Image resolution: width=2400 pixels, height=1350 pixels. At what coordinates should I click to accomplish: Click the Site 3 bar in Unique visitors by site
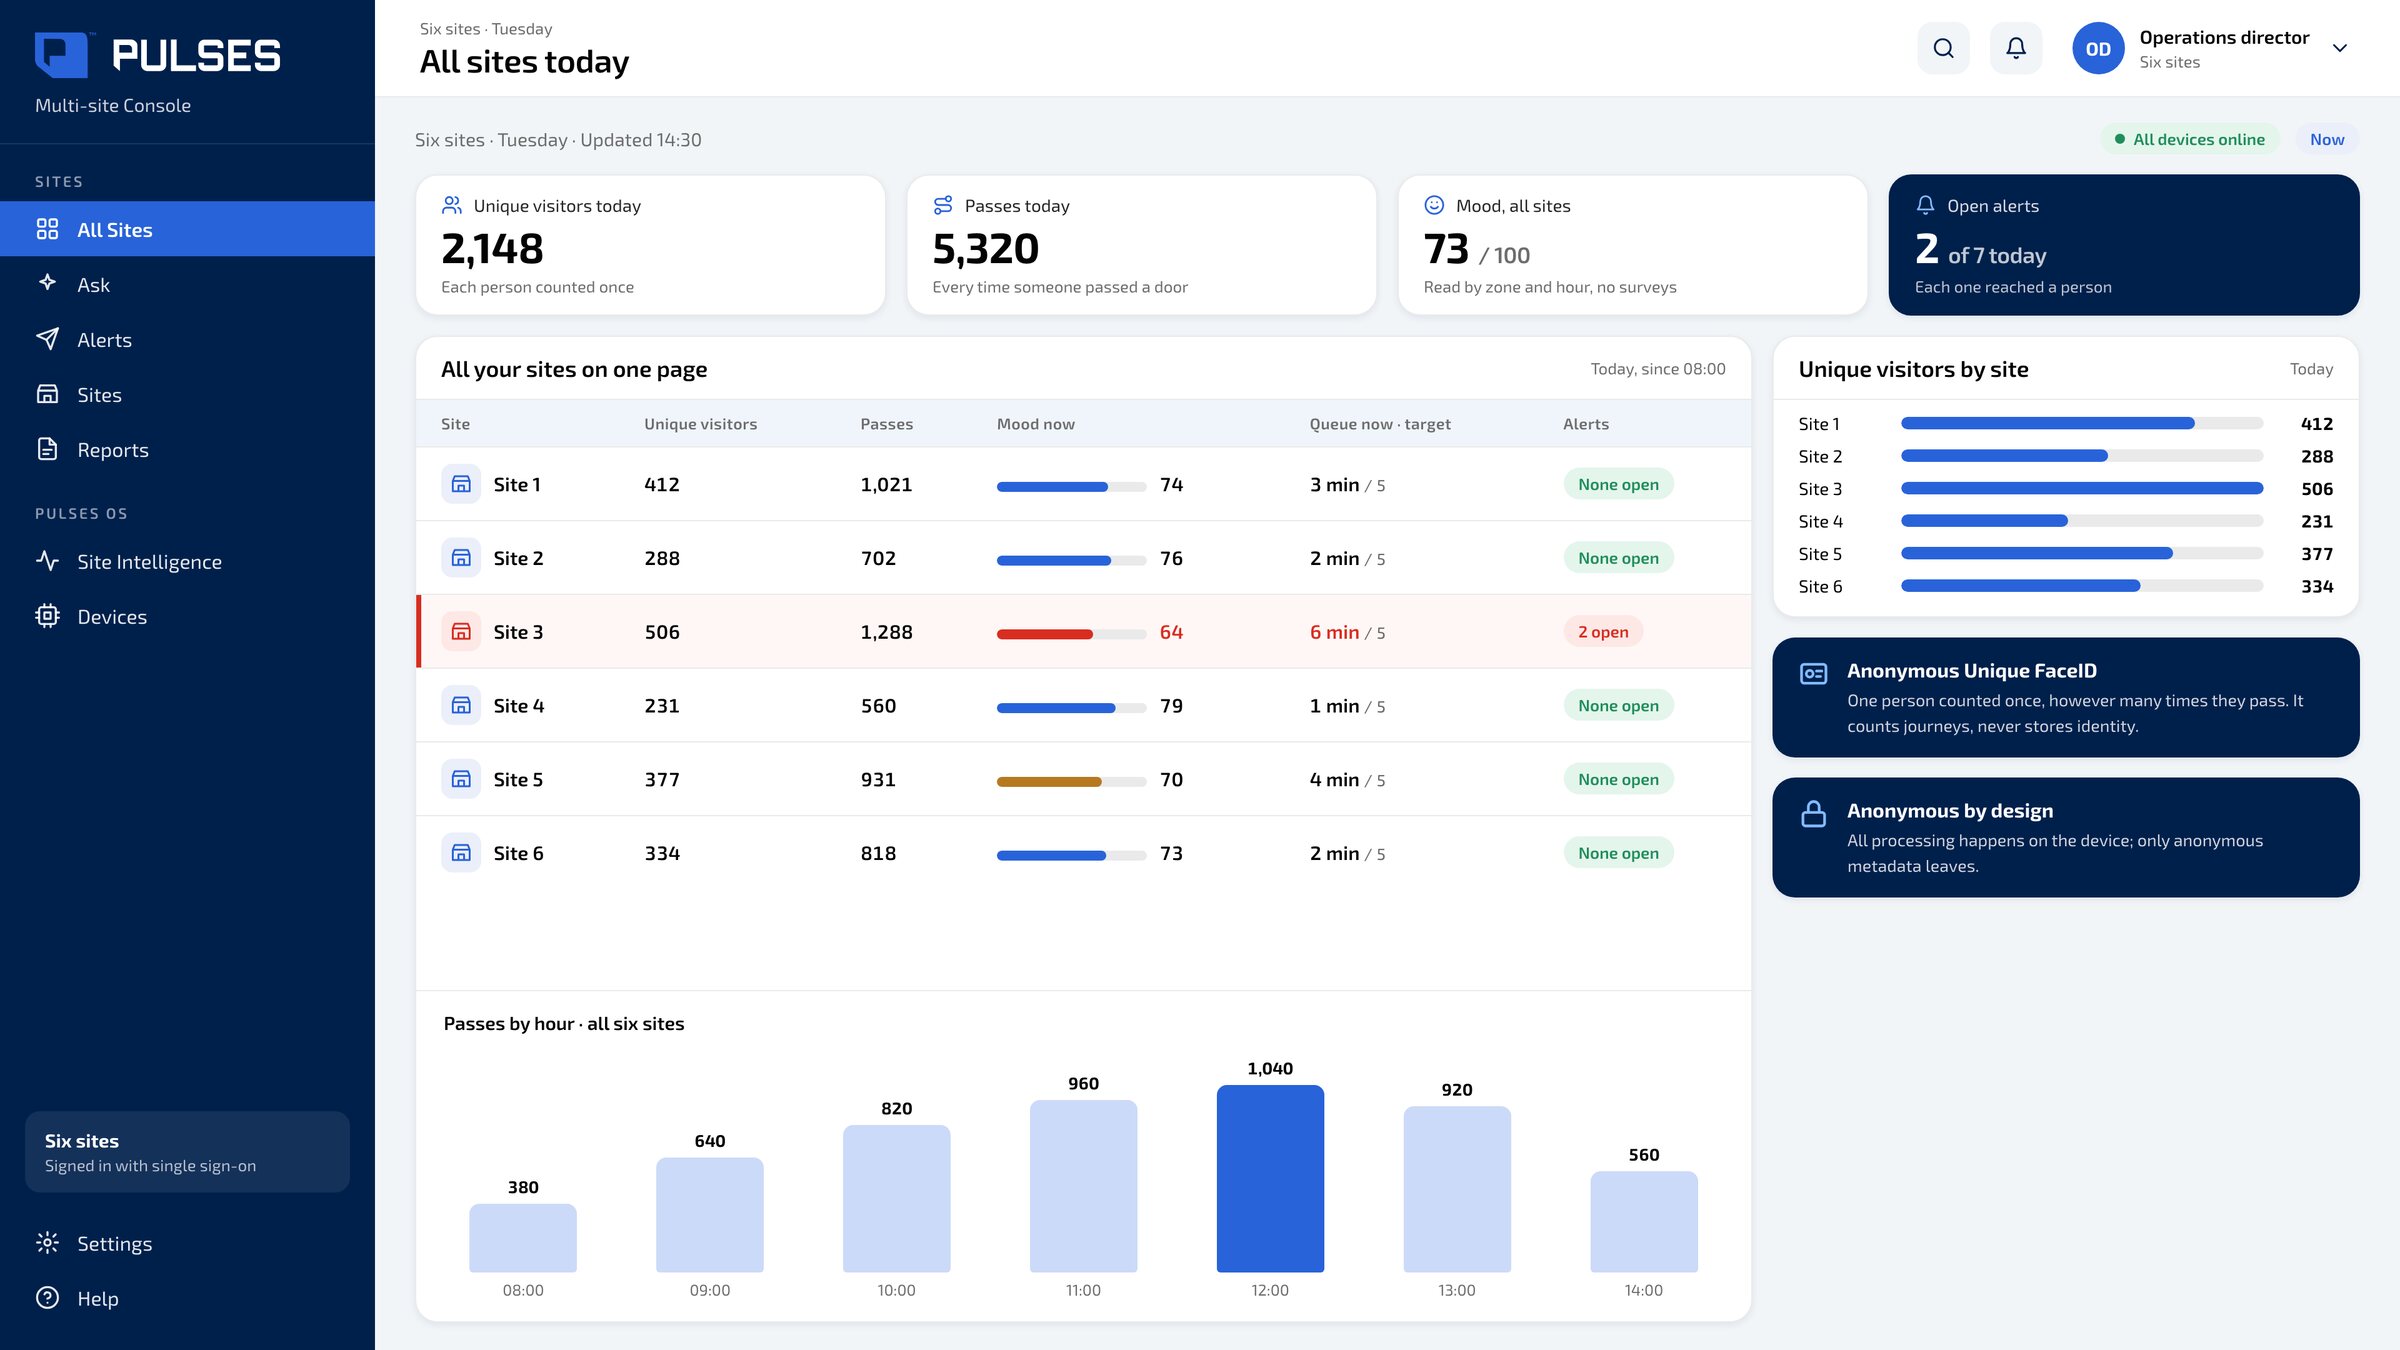pos(2082,488)
